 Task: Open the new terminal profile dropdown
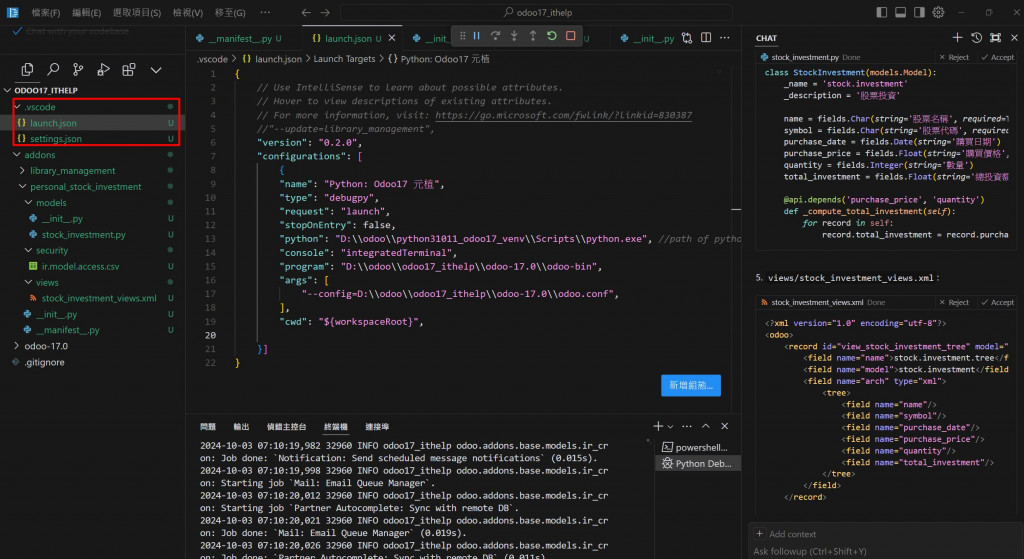click(x=670, y=426)
